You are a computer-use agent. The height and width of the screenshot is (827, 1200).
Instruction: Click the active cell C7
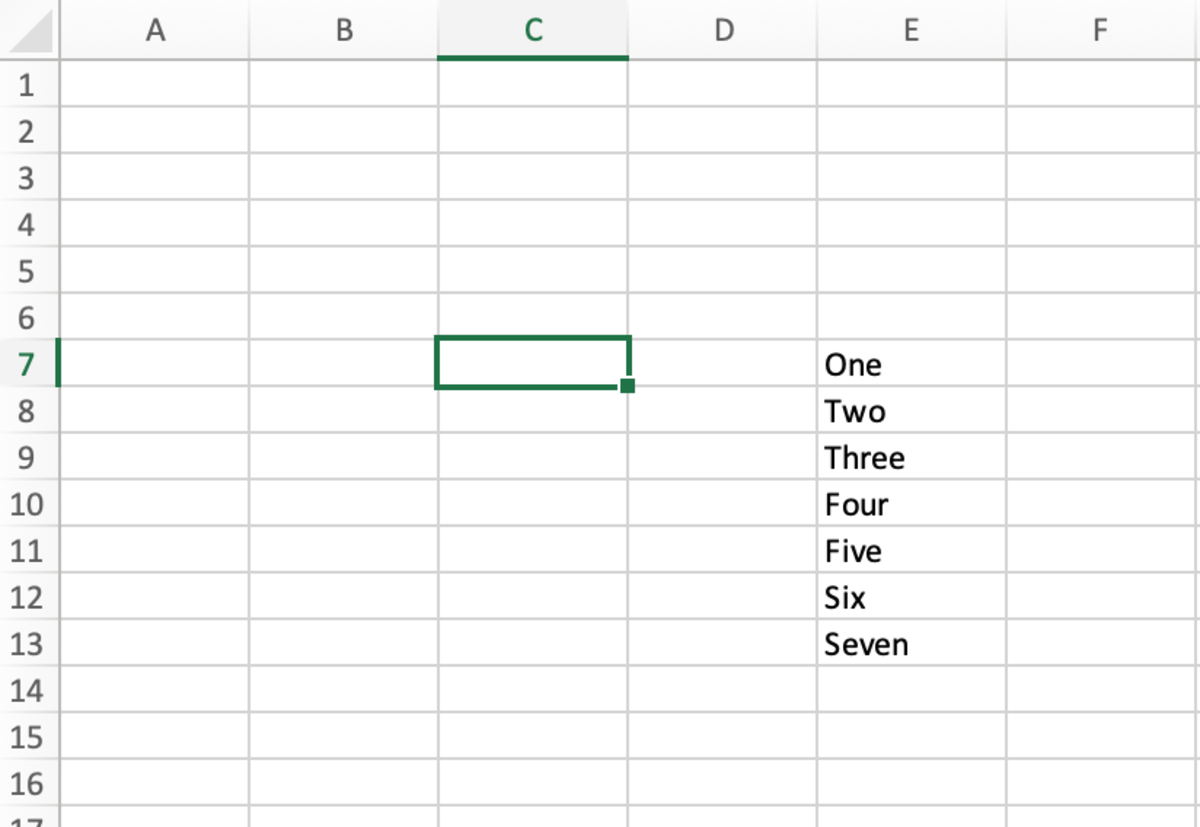tap(532, 363)
